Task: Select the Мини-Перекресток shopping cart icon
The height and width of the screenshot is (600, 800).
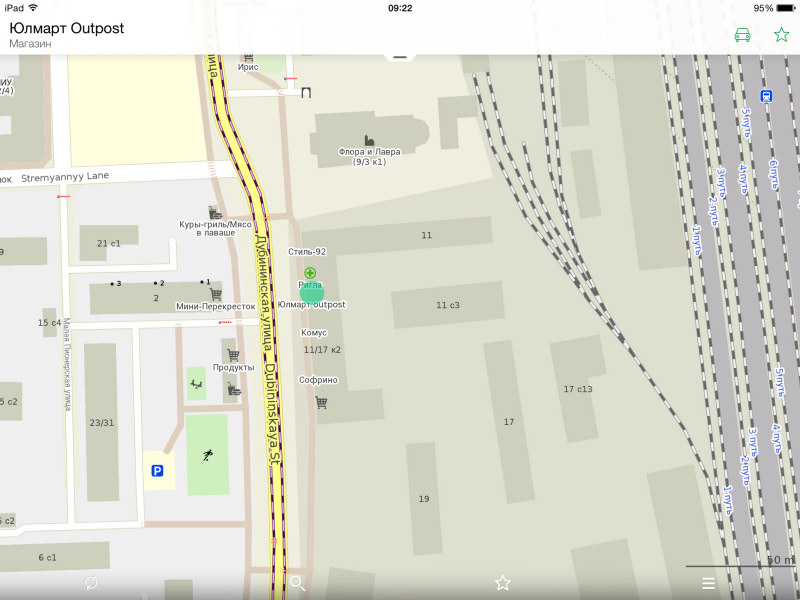Action: coord(215,294)
